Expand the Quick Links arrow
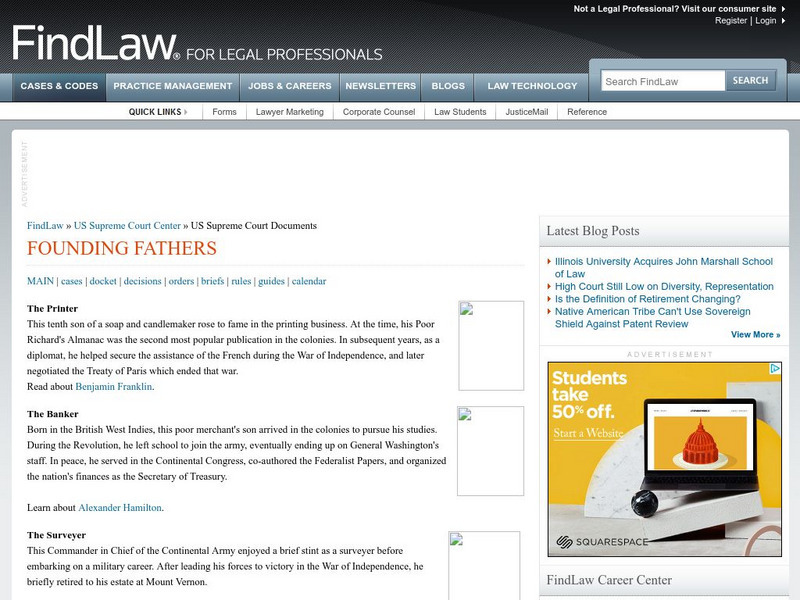This screenshot has height=600, width=800. [186, 112]
